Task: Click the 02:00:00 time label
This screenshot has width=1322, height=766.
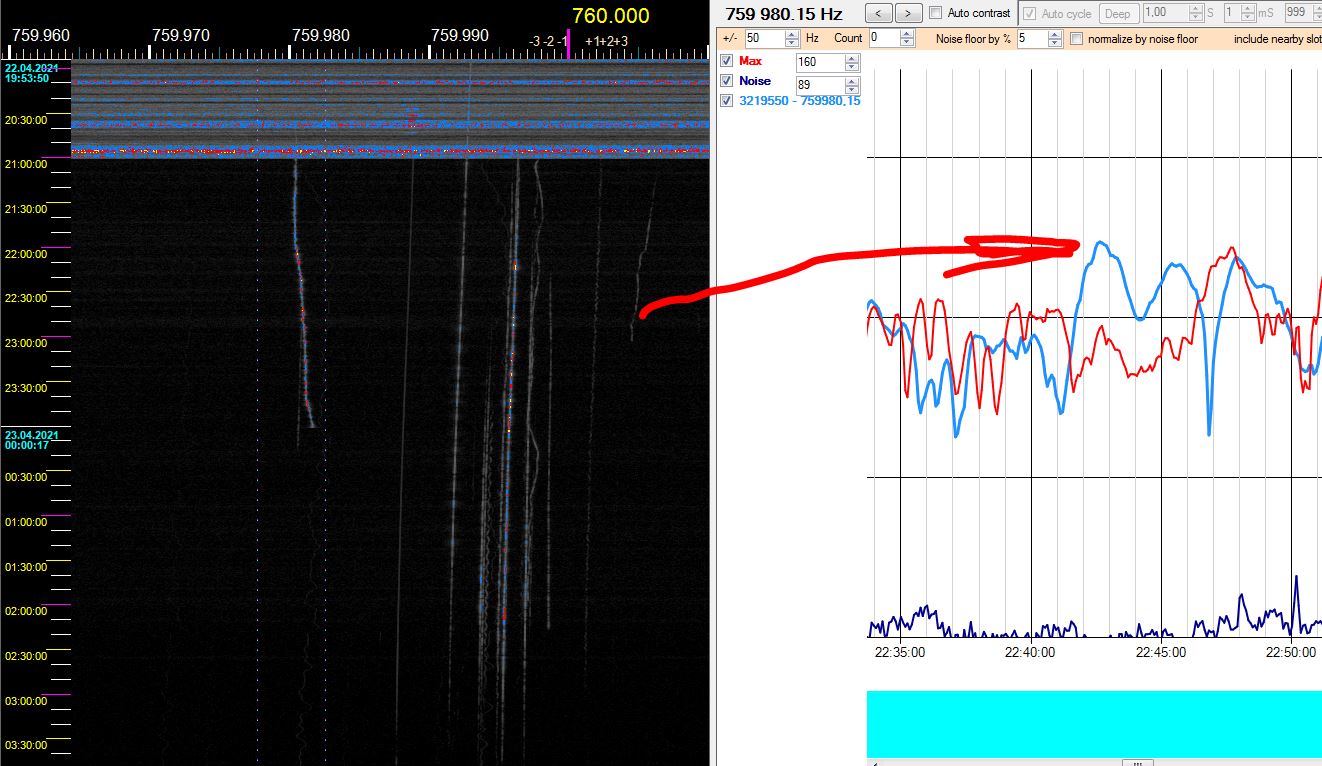Action: point(25,611)
